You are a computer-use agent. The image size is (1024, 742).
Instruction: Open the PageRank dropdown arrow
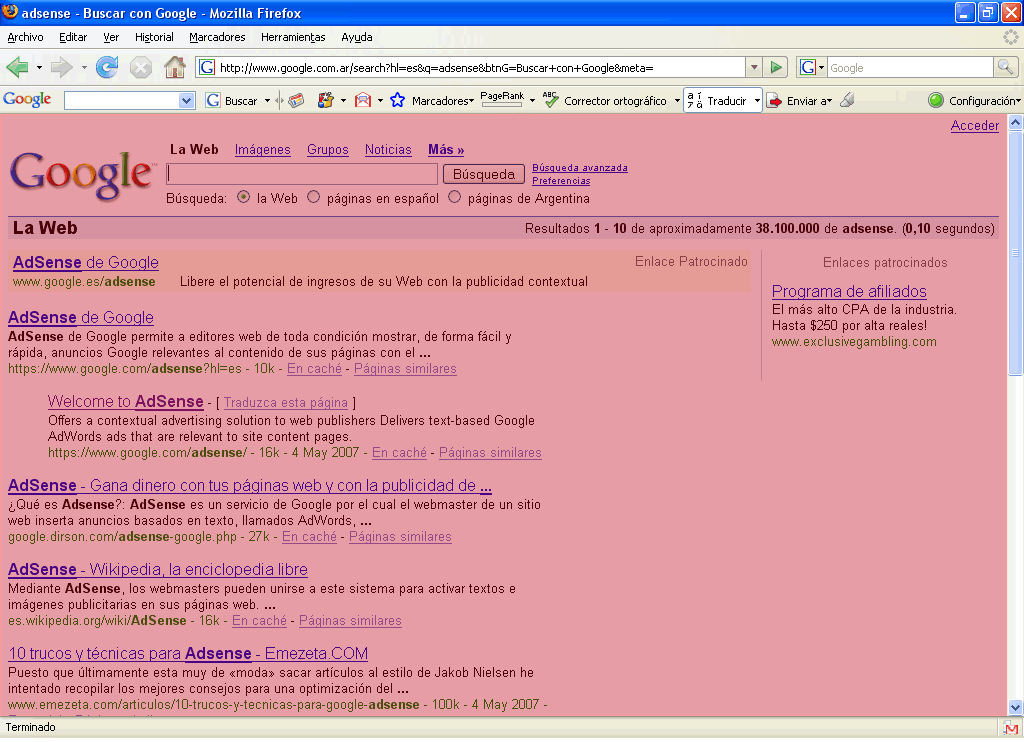[x=532, y=101]
